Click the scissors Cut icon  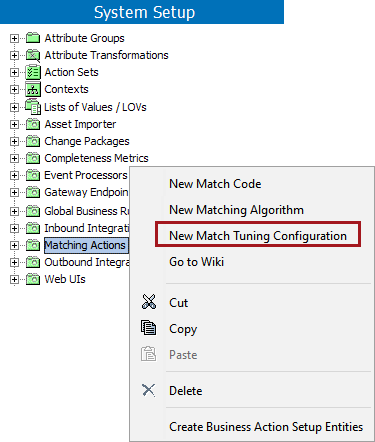pyautogui.click(x=149, y=302)
